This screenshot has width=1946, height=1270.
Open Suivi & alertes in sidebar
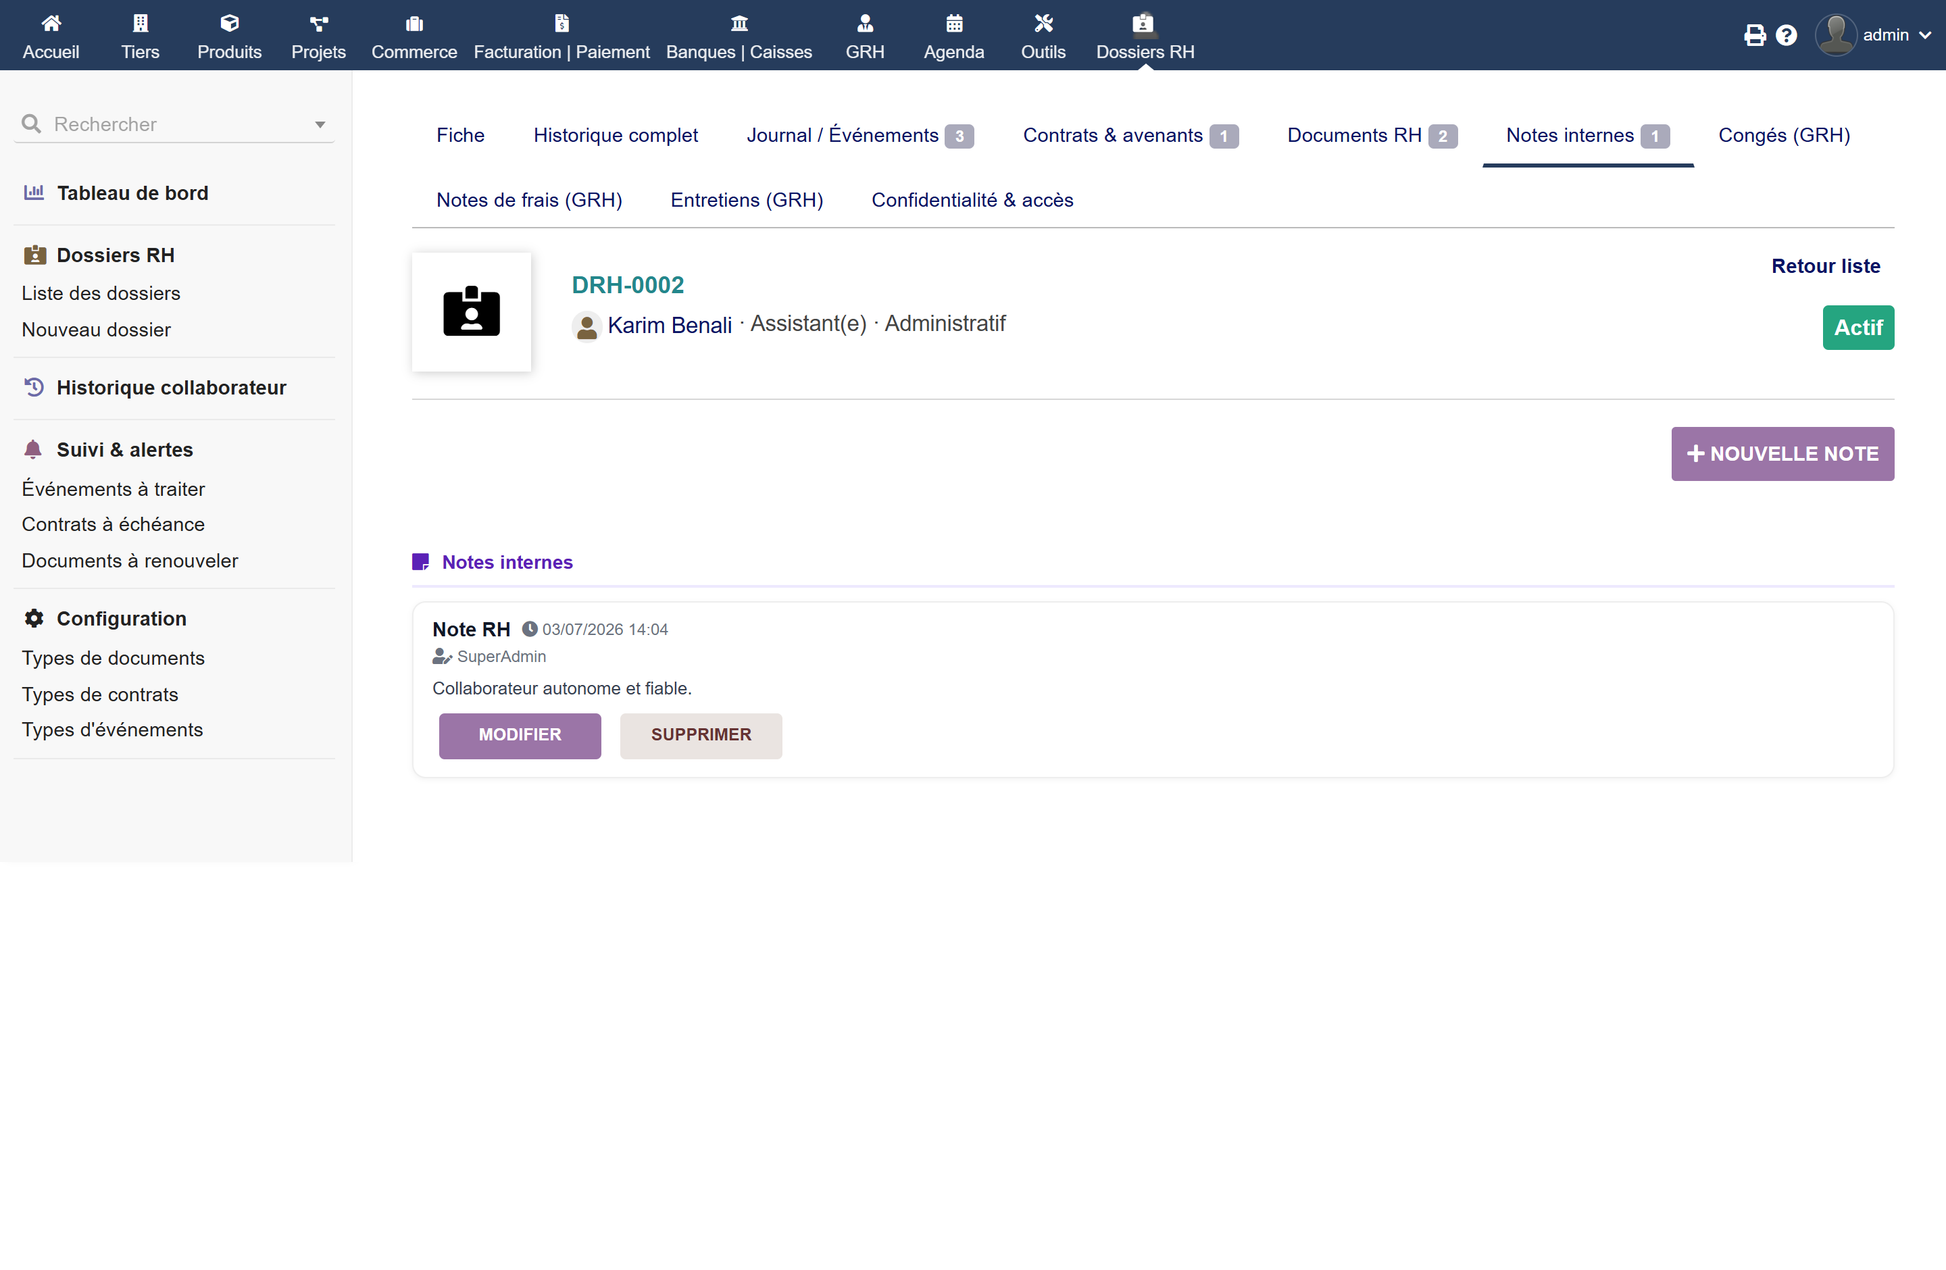(x=125, y=450)
